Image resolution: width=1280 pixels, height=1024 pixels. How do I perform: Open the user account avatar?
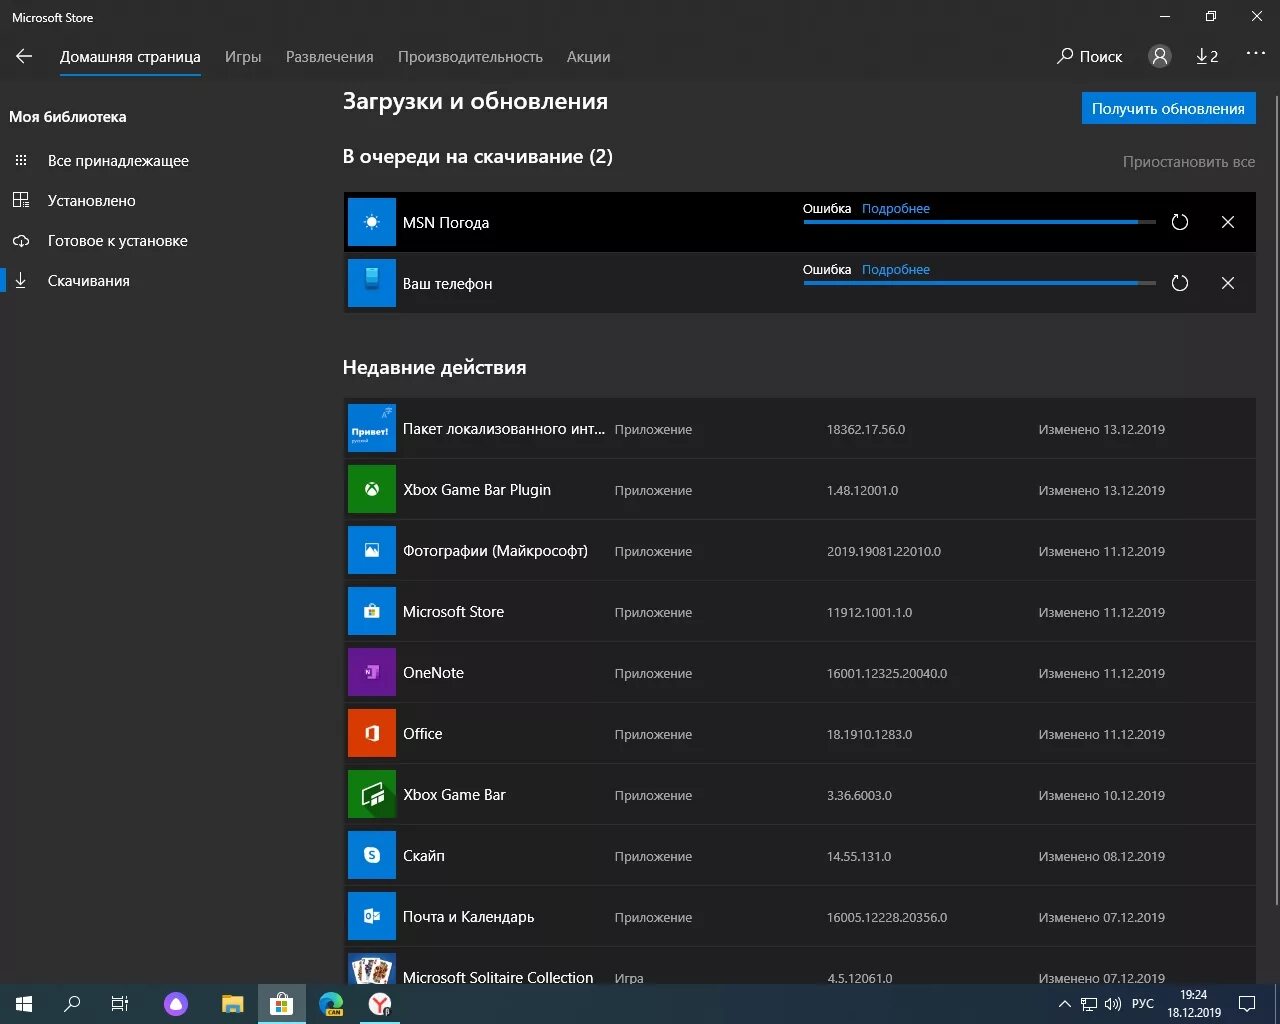tap(1160, 56)
